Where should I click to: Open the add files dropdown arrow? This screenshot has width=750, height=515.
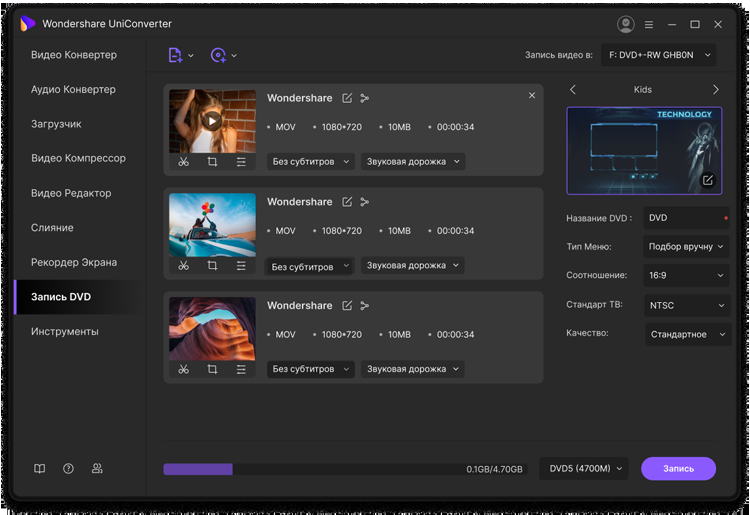[191, 55]
